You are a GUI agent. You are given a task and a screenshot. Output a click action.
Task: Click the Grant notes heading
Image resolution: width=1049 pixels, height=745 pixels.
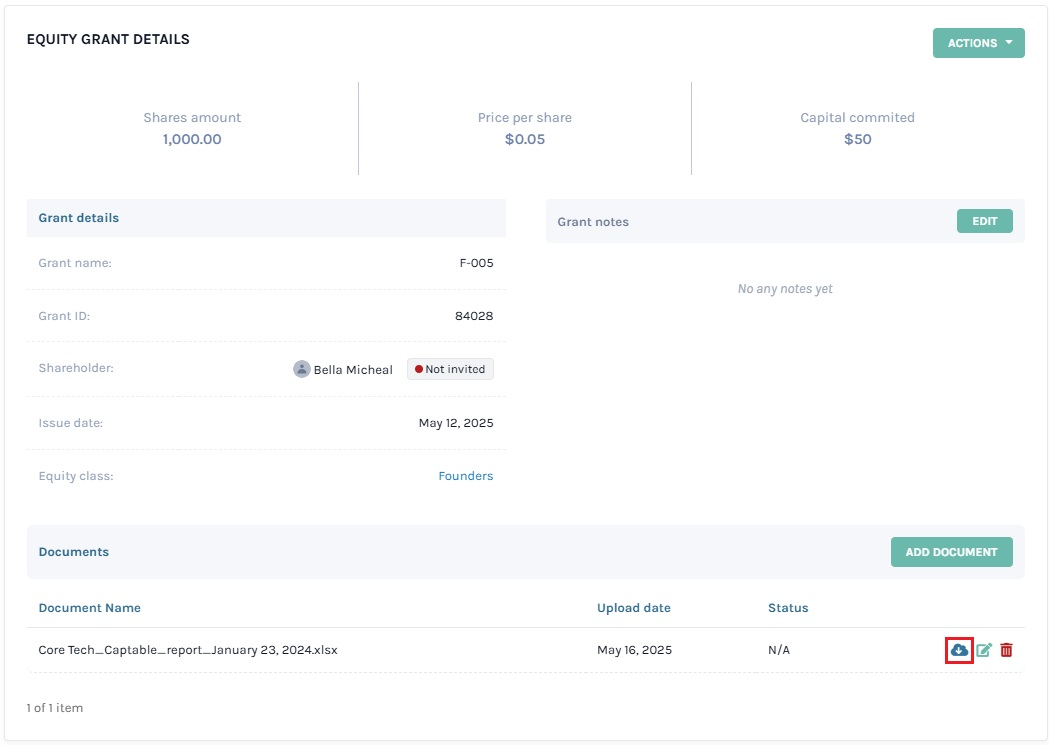593,222
